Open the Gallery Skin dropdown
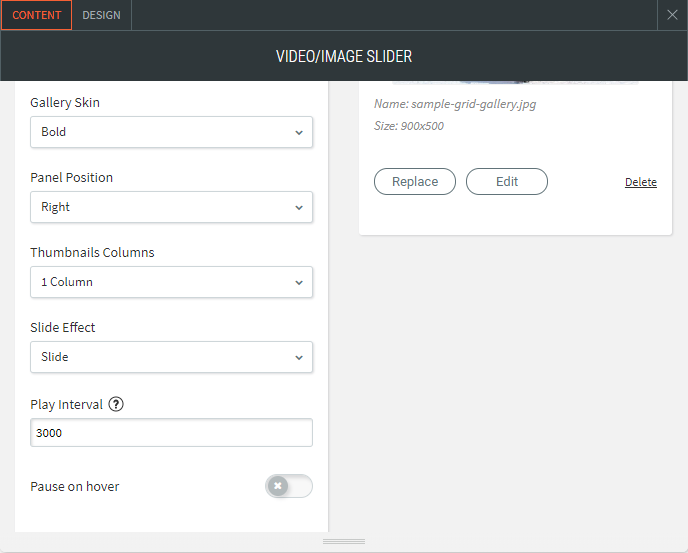 point(171,132)
